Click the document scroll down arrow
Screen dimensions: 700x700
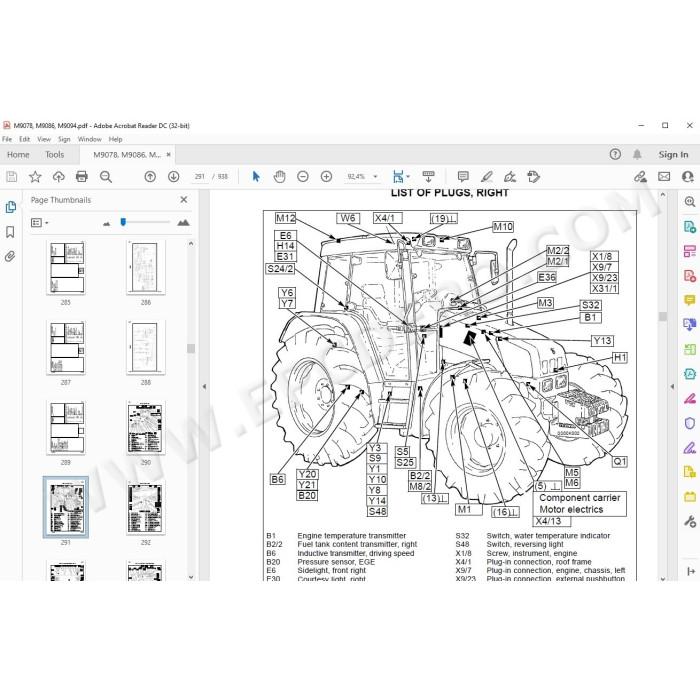point(662,579)
